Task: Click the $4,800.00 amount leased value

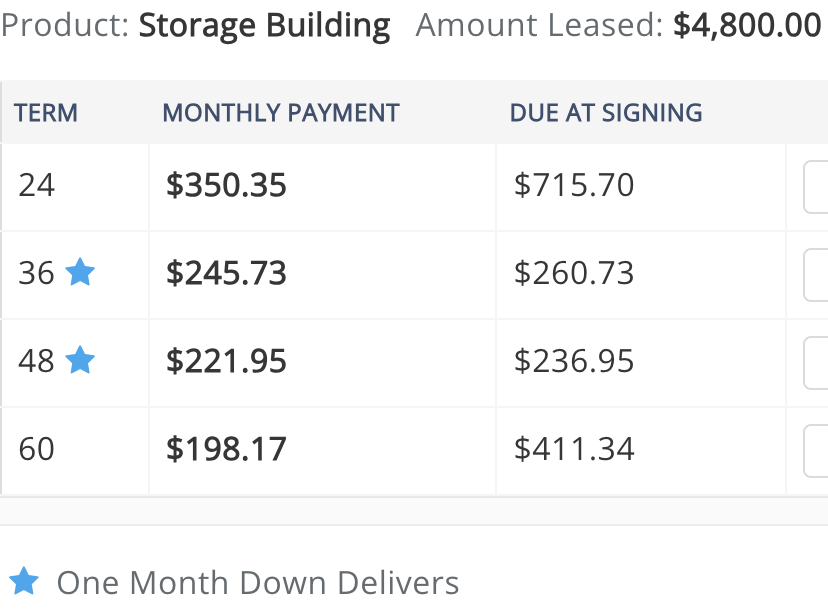Action: [747, 25]
